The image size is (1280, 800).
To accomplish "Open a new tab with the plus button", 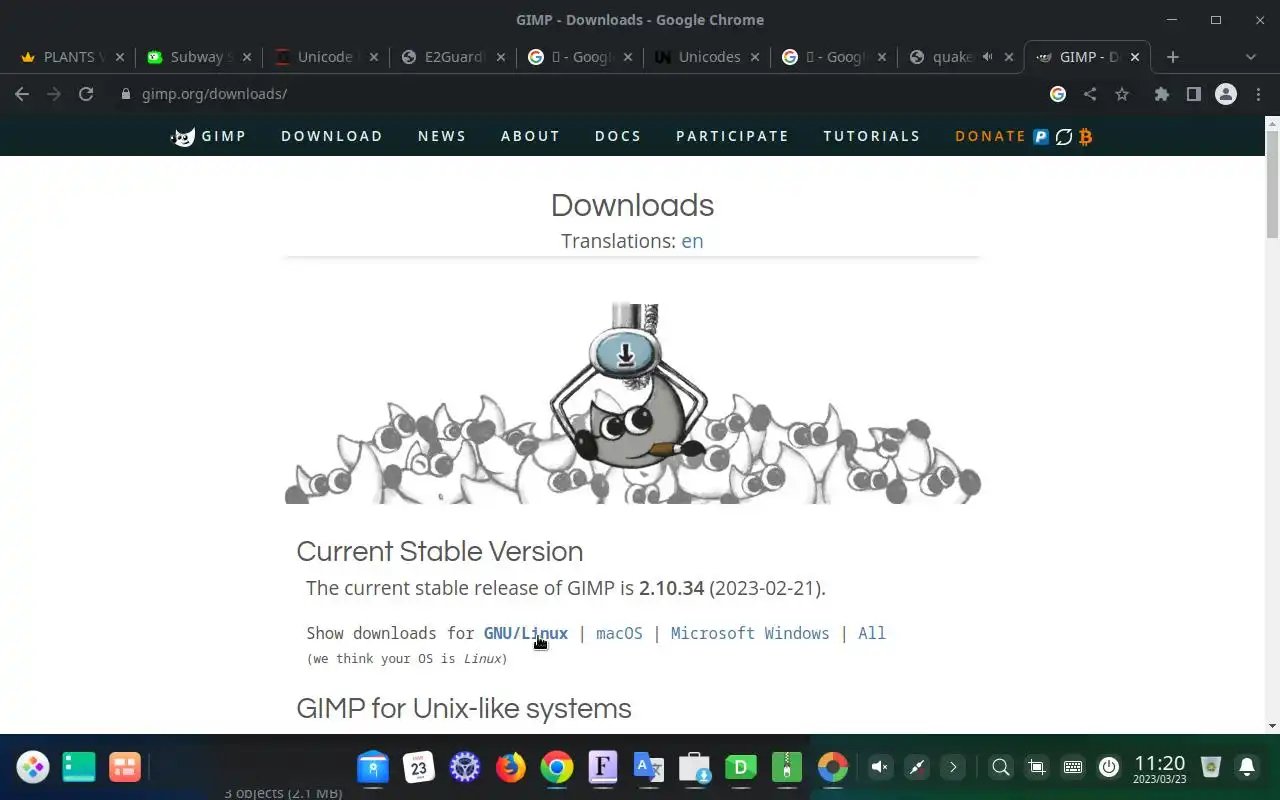I will point(1173,57).
